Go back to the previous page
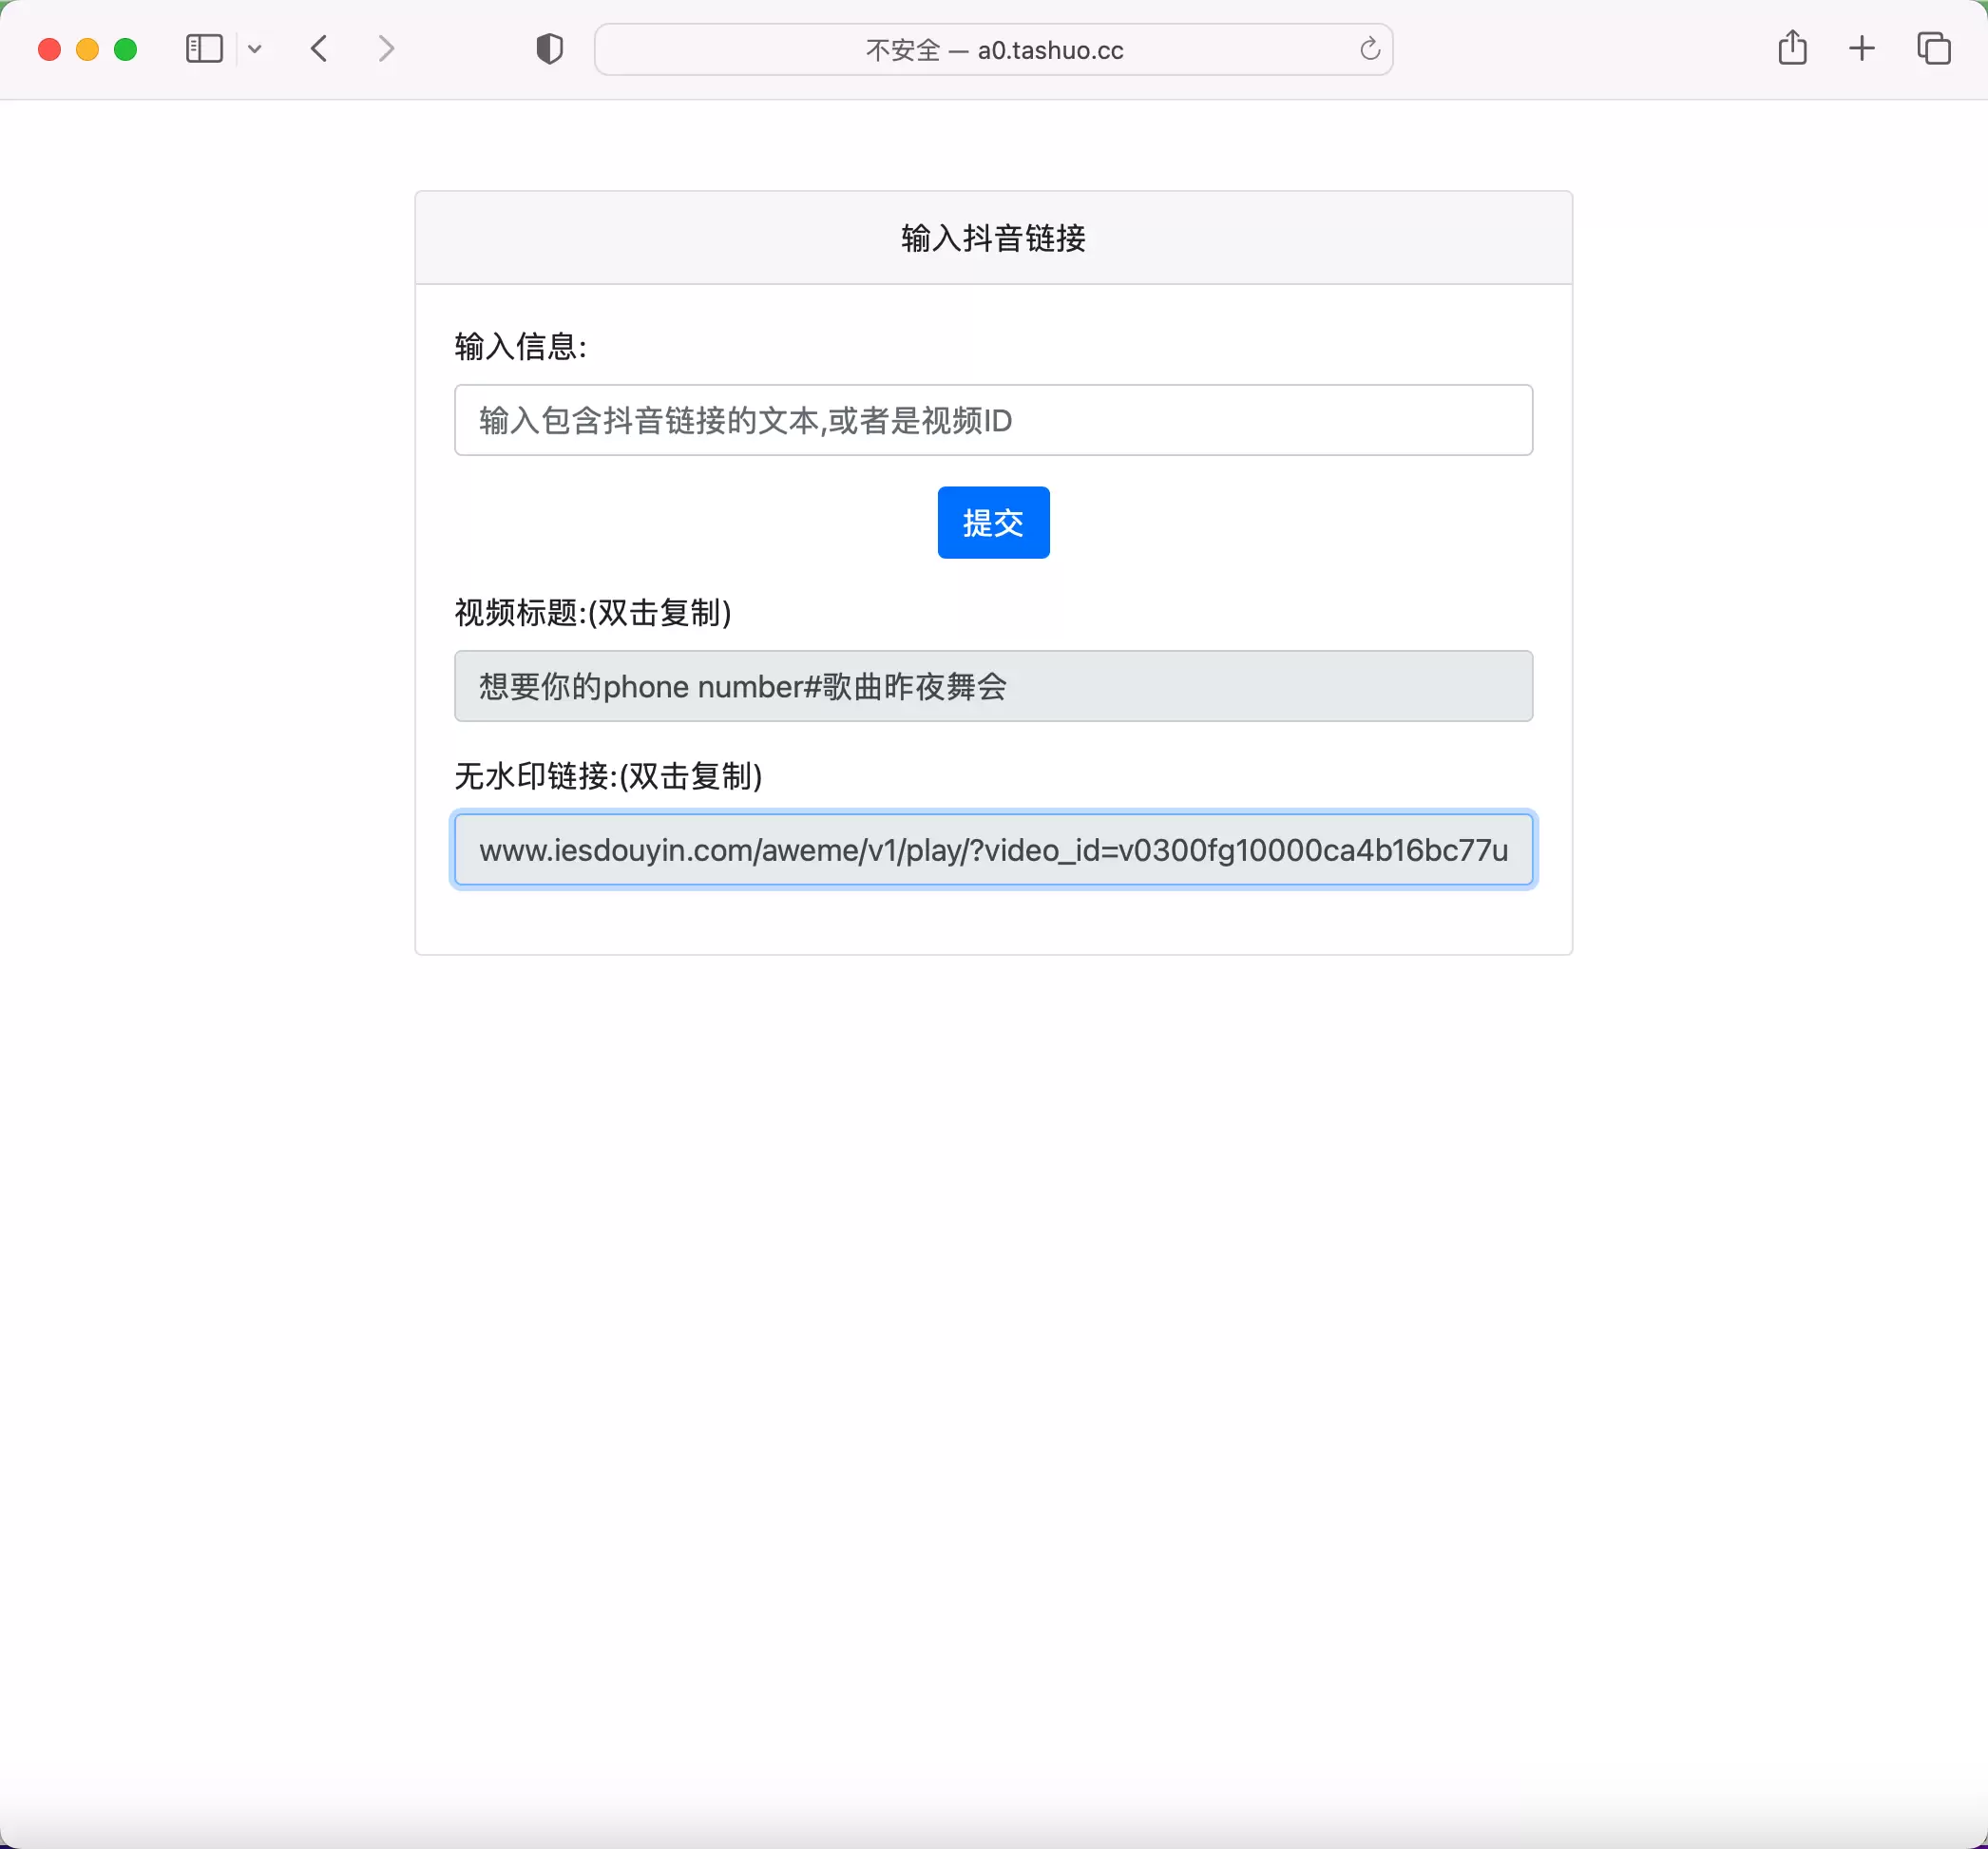1988x1849 pixels. click(320, 49)
